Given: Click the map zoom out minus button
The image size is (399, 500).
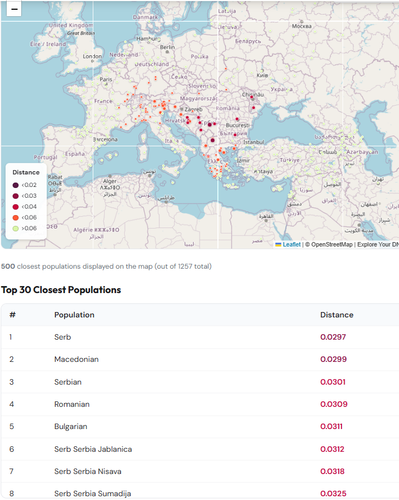Looking at the screenshot, I should [x=14, y=9].
